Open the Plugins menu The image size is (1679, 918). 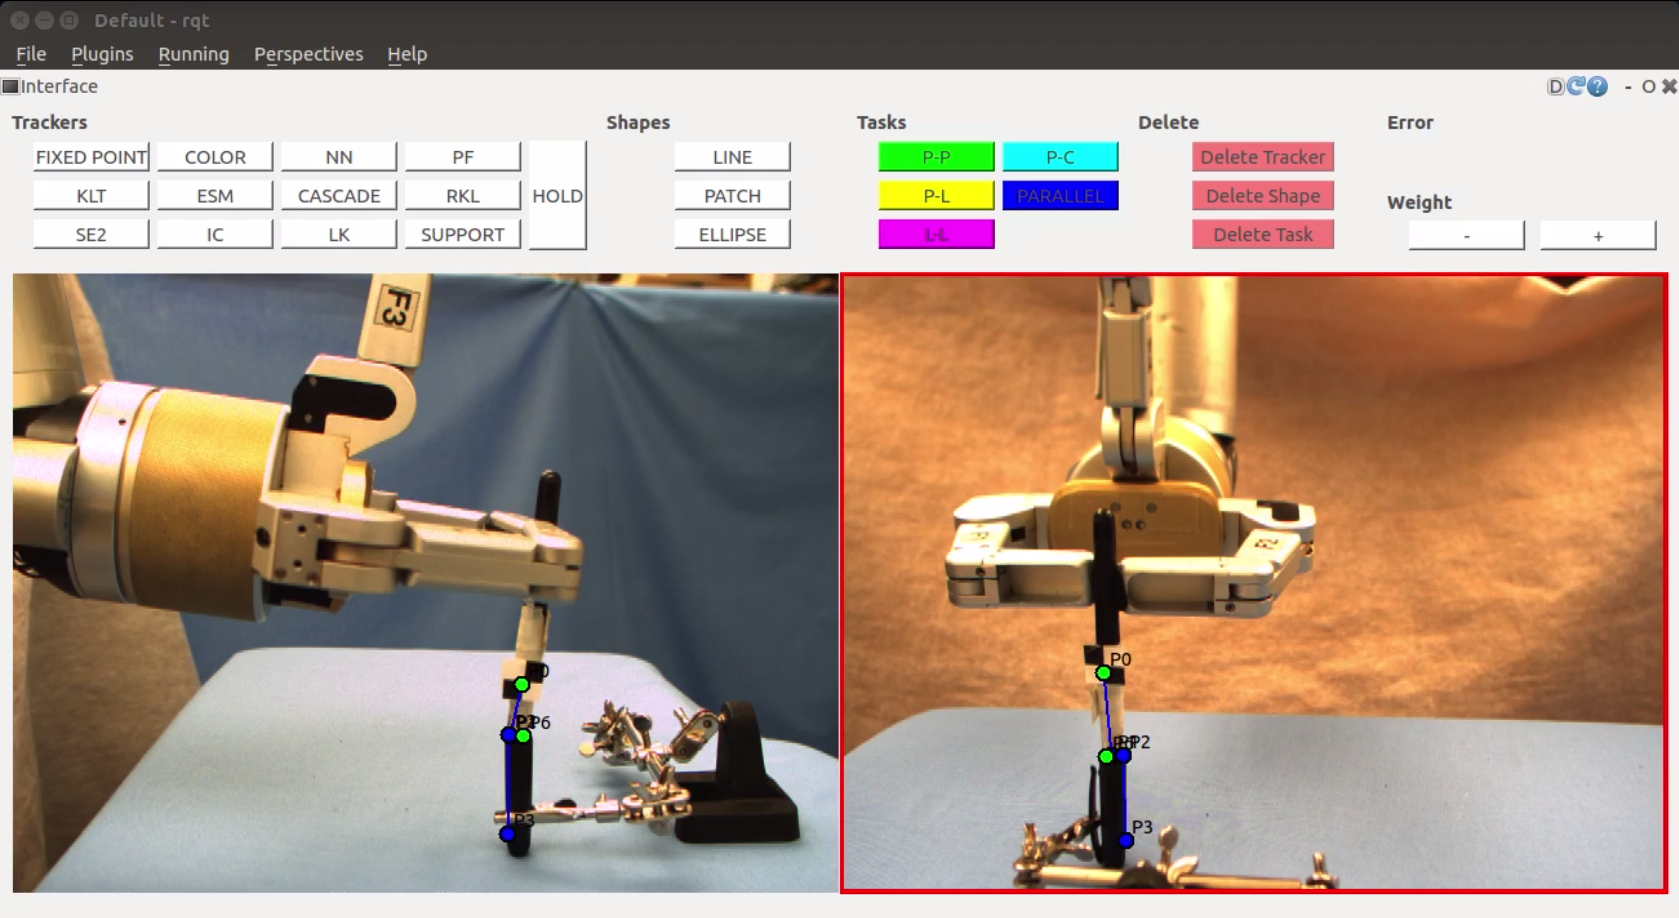102,54
